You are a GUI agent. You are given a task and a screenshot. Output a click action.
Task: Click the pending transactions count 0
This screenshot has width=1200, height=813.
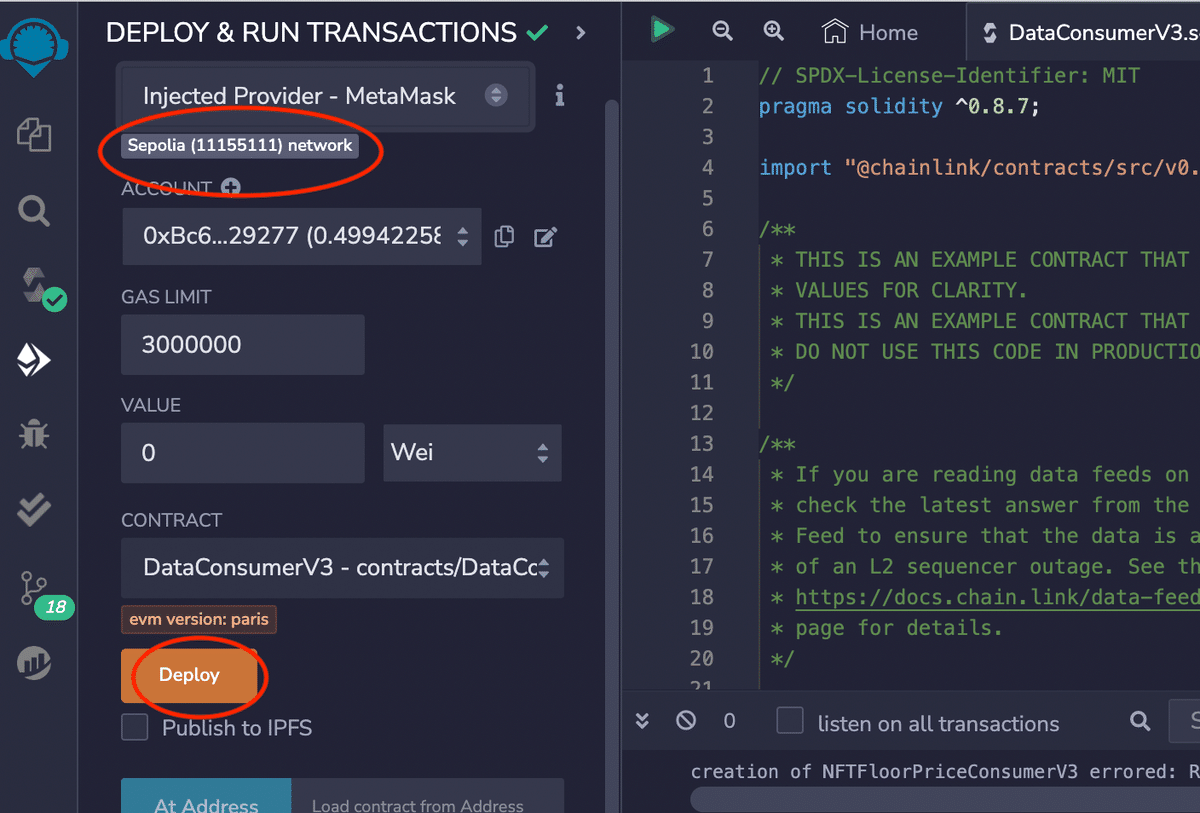729,721
